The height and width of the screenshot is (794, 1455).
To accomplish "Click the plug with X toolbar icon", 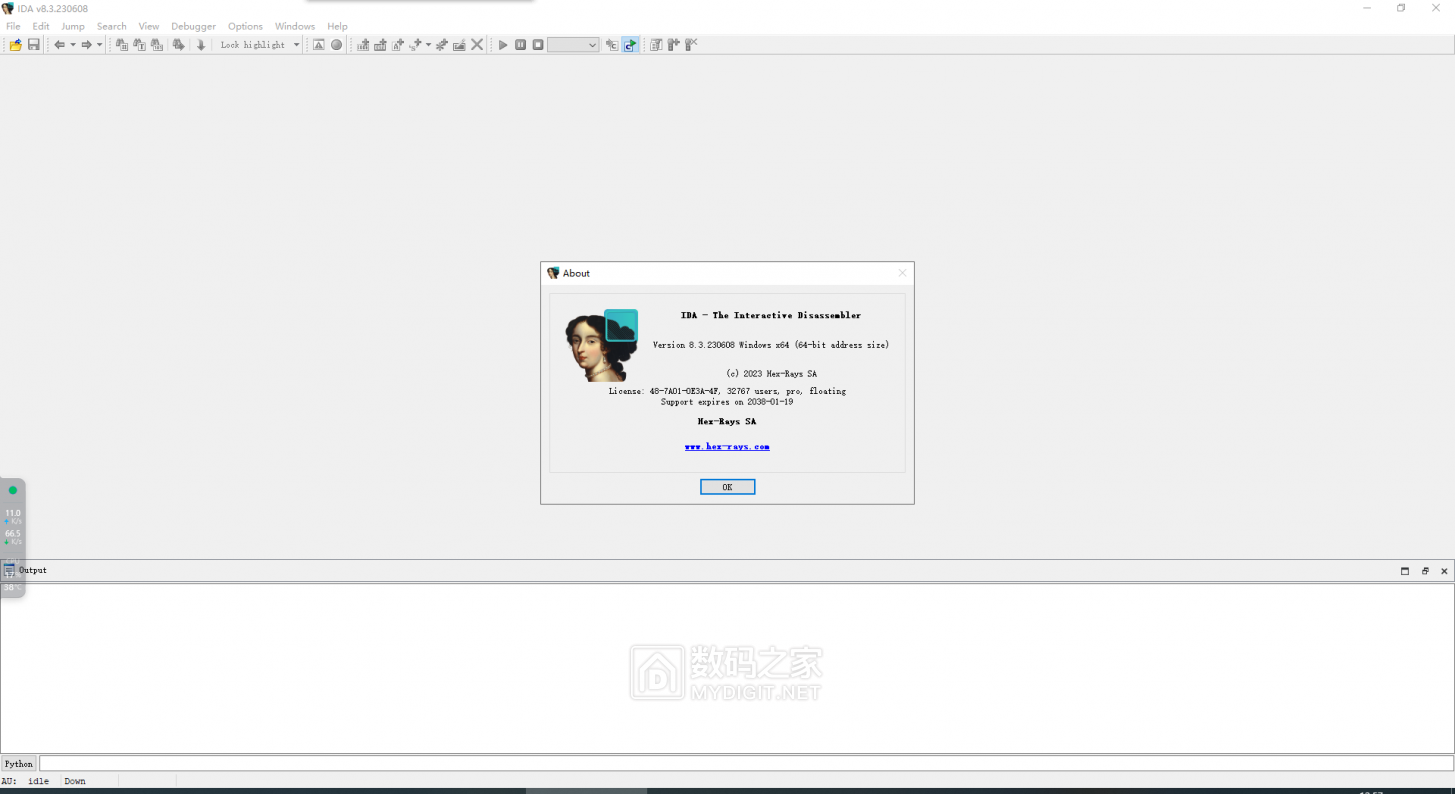I will click(x=691, y=45).
